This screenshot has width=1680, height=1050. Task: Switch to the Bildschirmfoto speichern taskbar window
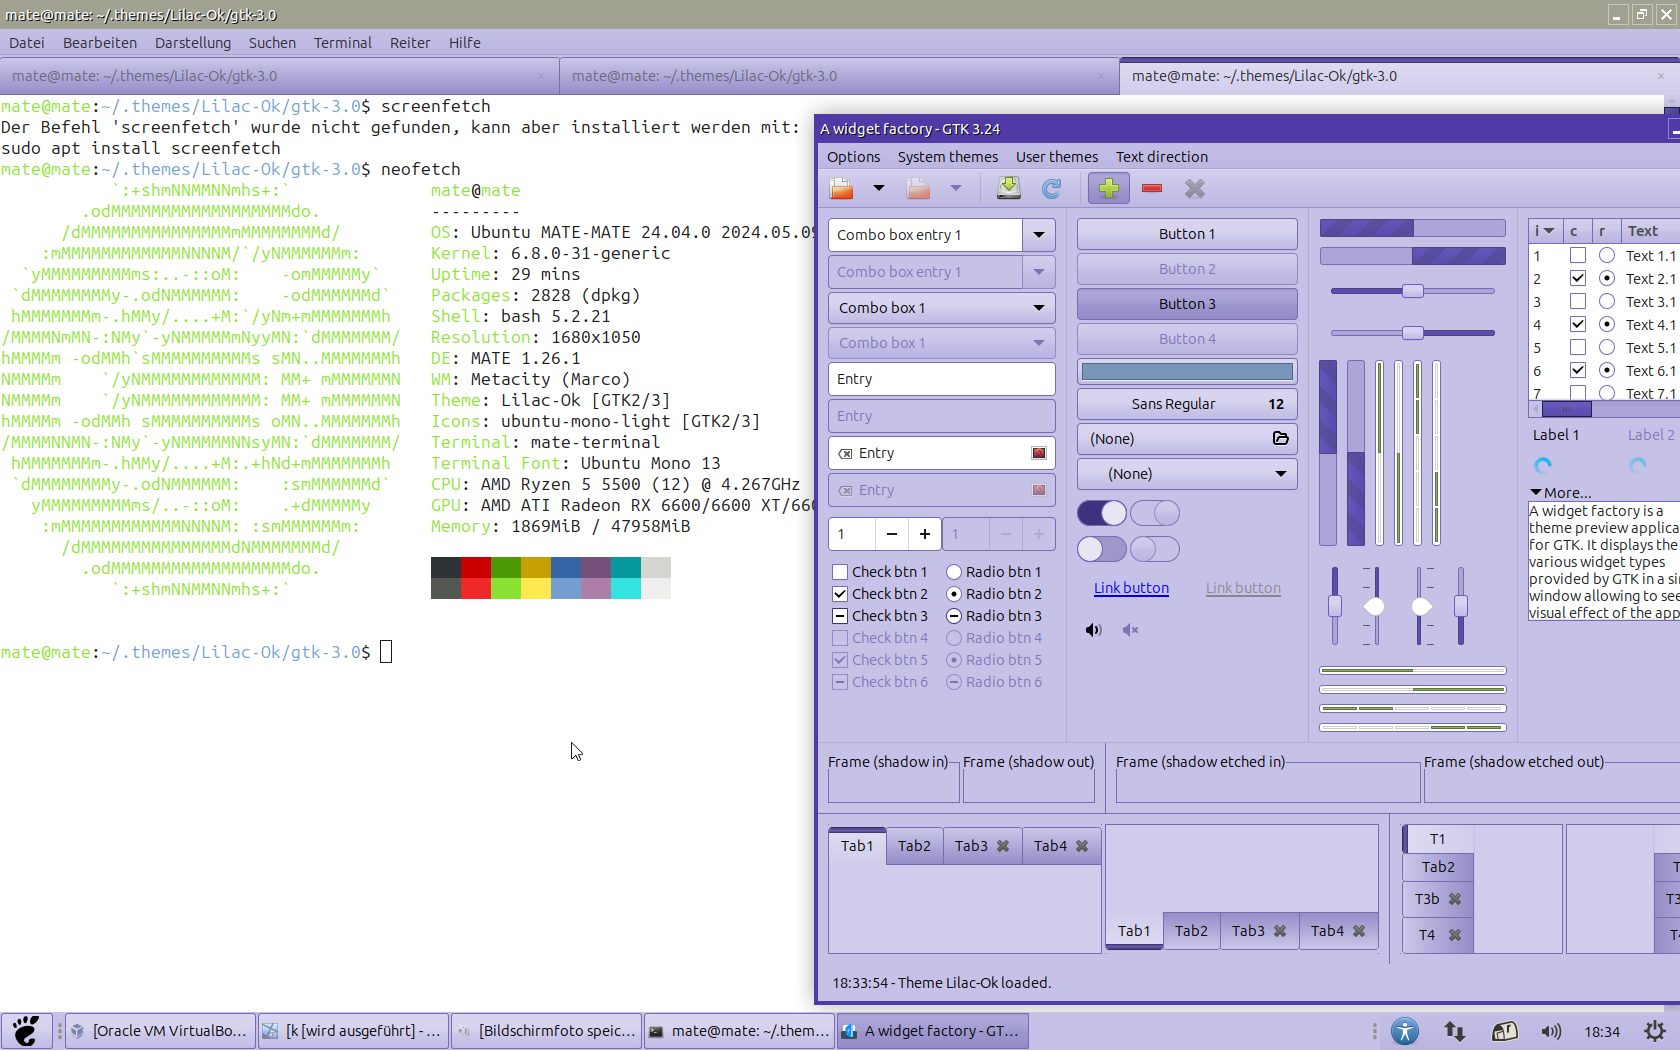click(x=545, y=1031)
